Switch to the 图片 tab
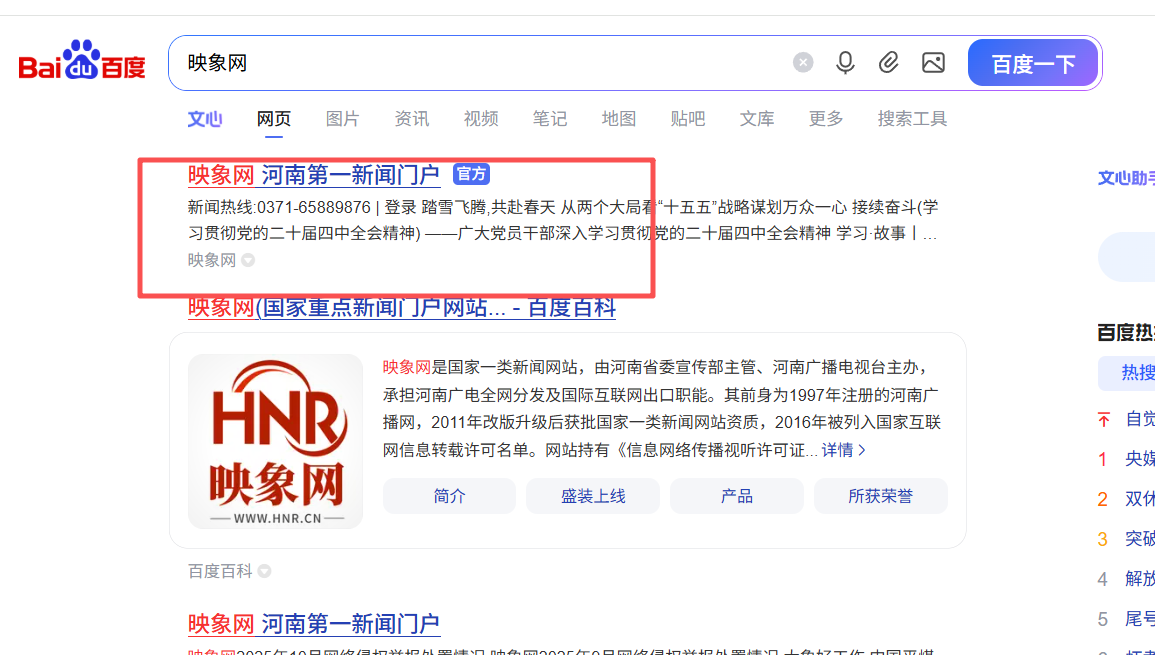 342,119
